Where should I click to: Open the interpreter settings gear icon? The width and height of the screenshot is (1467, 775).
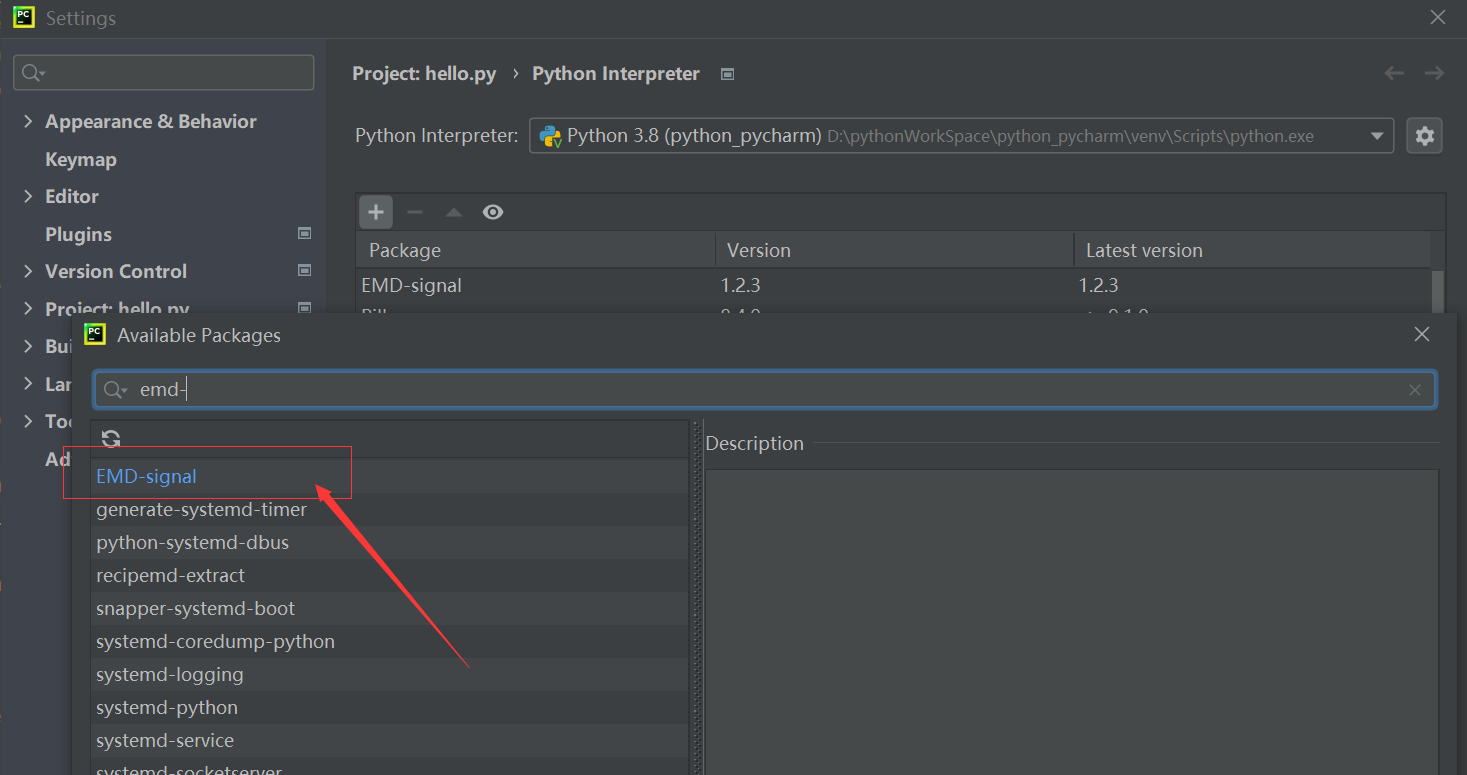coord(1424,136)
